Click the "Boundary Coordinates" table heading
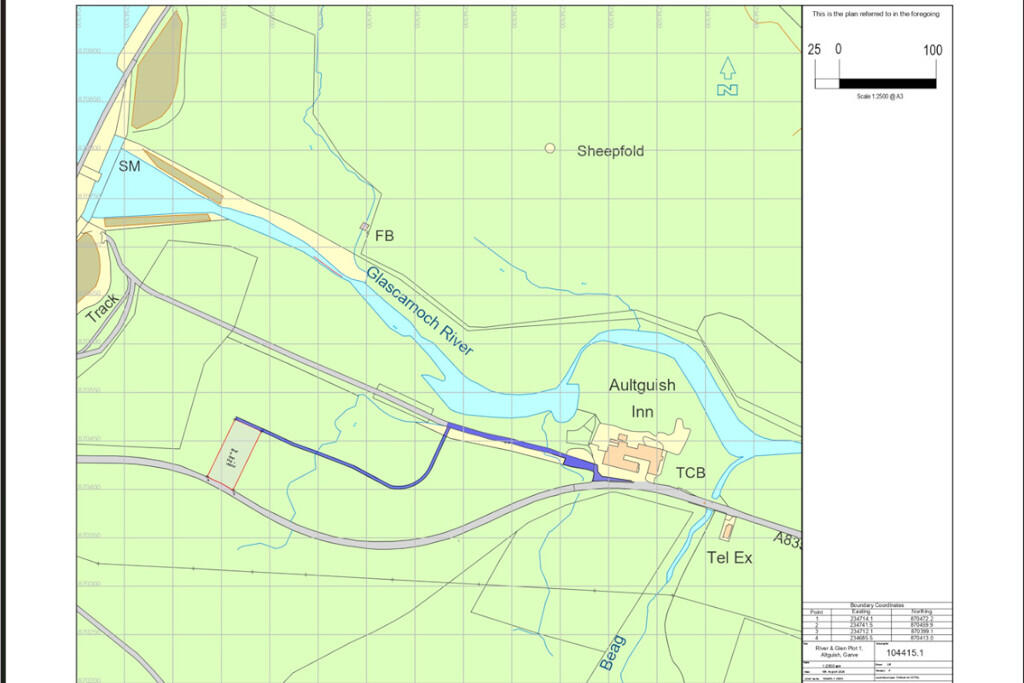 point(877,605)
